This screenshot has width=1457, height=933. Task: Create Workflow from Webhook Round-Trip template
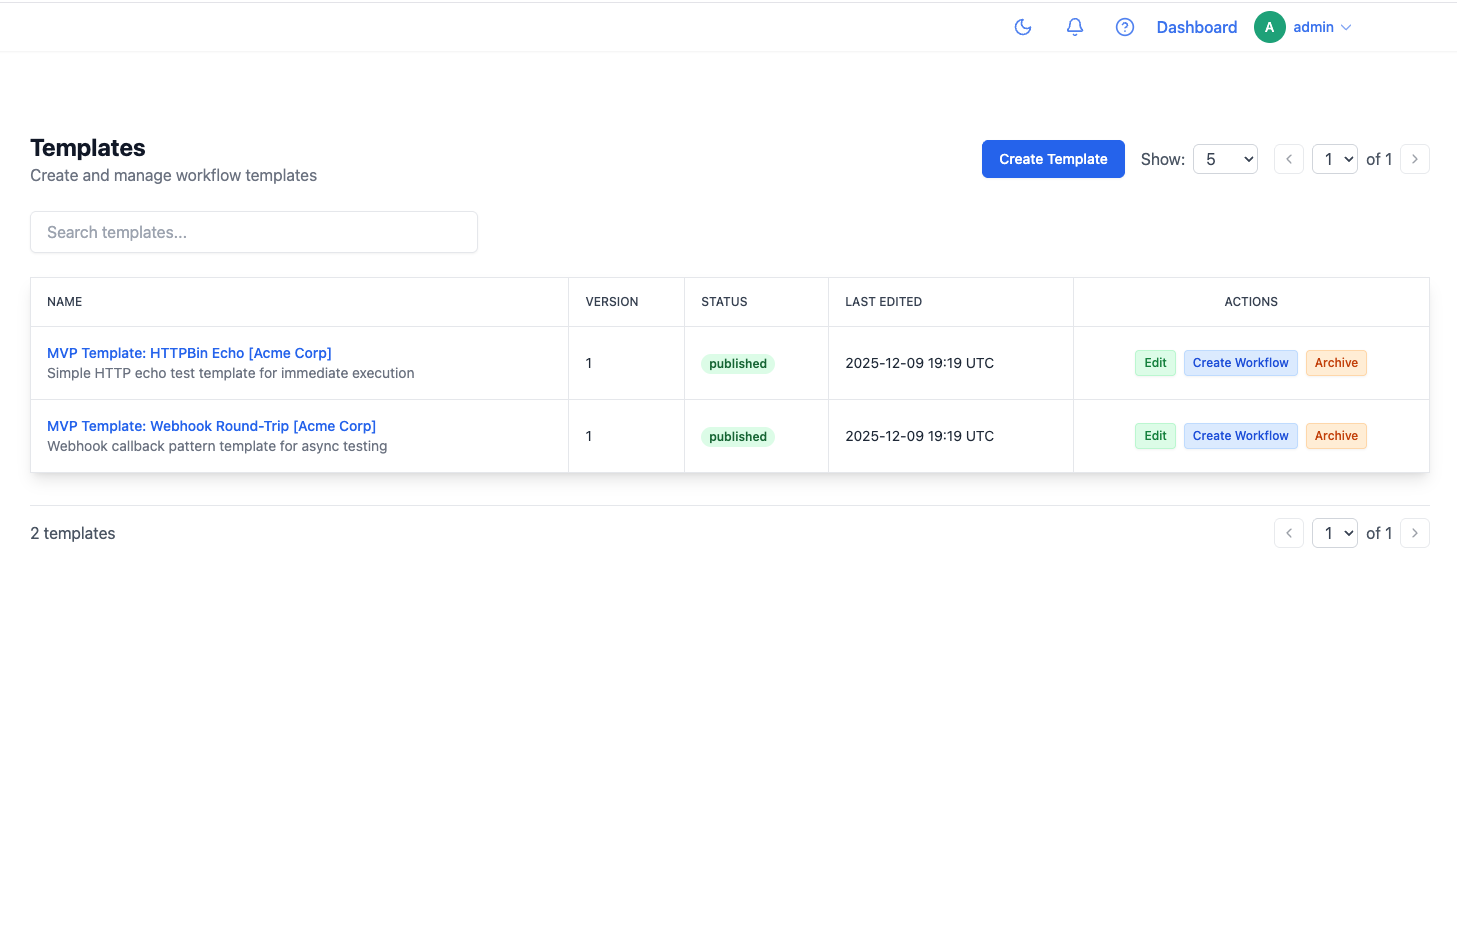point(1240,436)
